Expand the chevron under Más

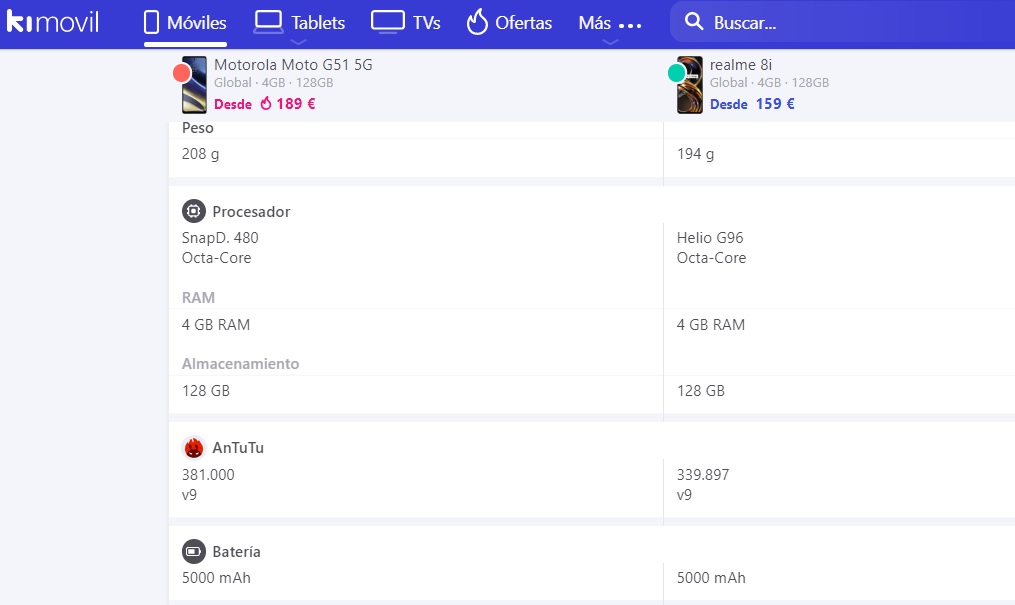[x=610, y=42]
